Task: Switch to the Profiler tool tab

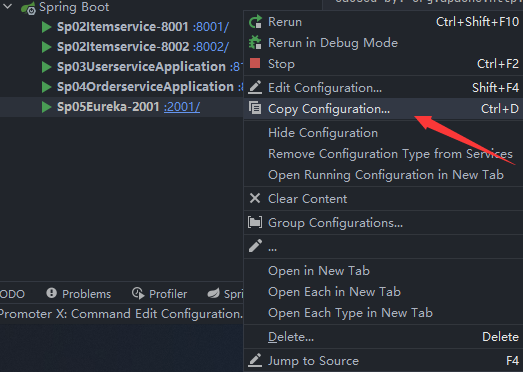Action: (159, 294)
